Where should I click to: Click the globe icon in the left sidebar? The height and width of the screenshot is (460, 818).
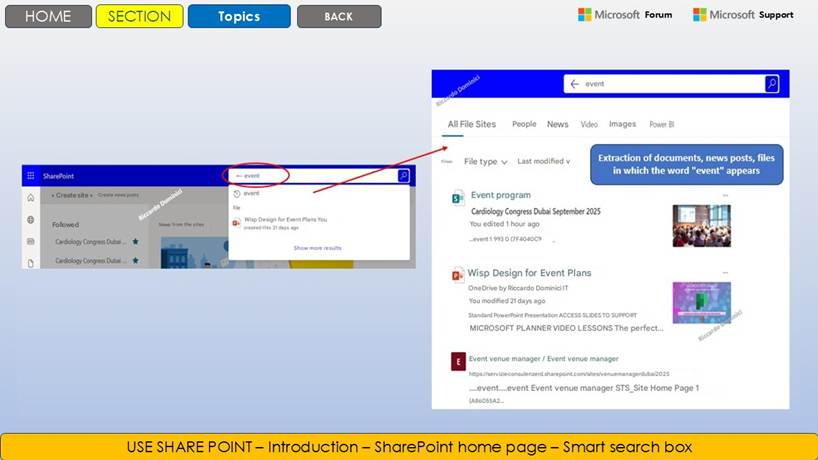[x=31, y=220]
